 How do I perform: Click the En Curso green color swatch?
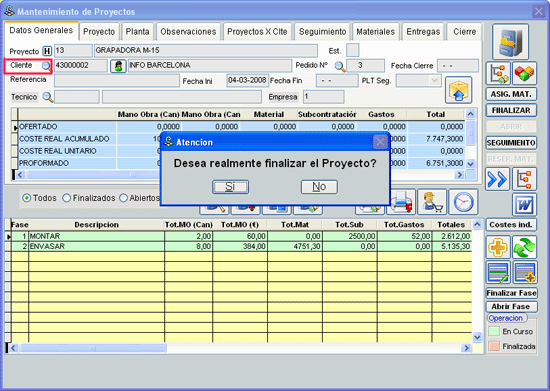(x=494, y=331)
